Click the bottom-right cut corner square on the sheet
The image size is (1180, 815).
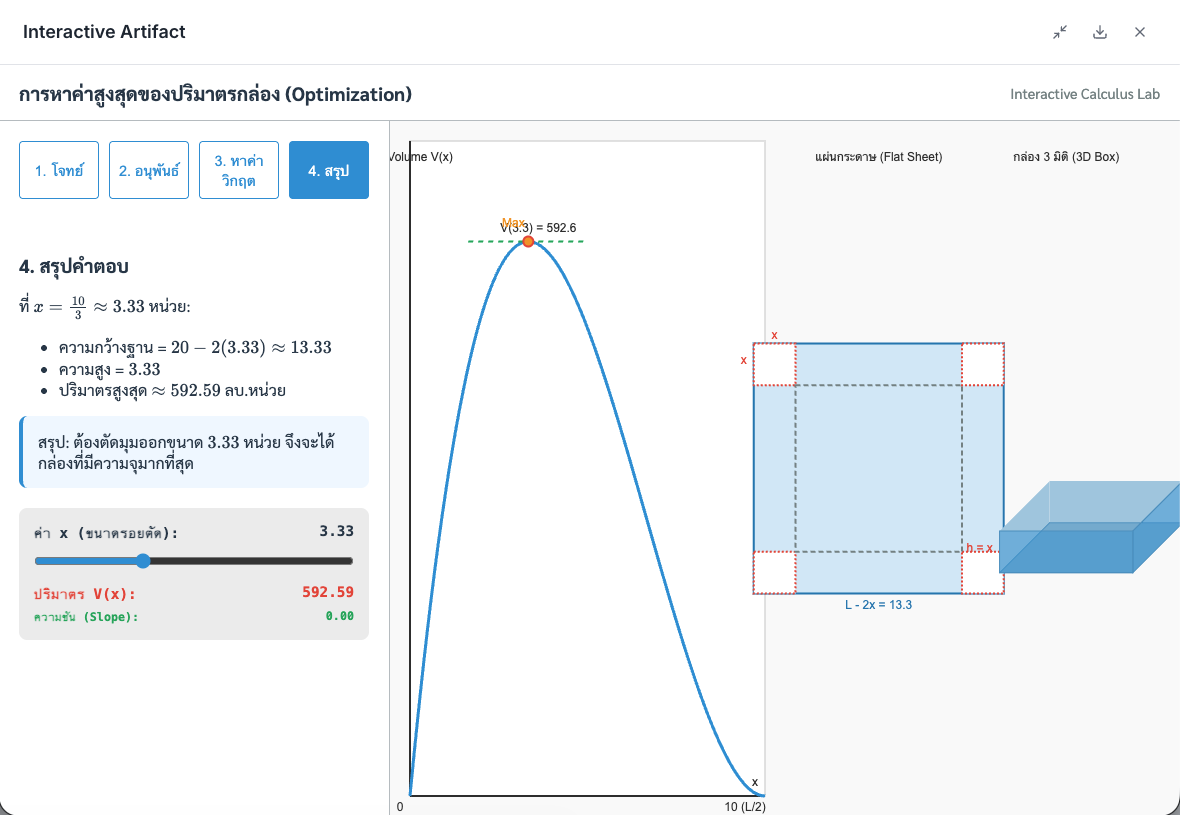point(982,573)
